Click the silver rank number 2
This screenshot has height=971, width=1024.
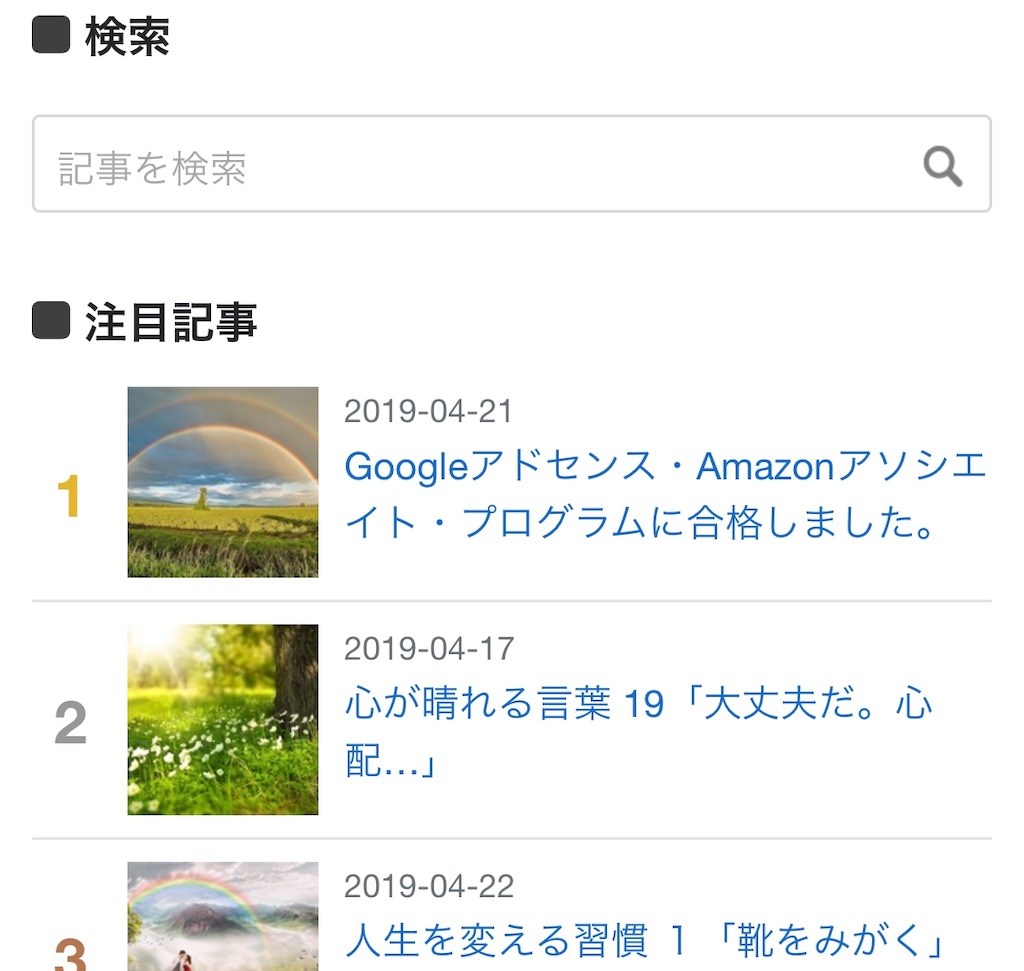pyautogui.click(x=70, y=723)
